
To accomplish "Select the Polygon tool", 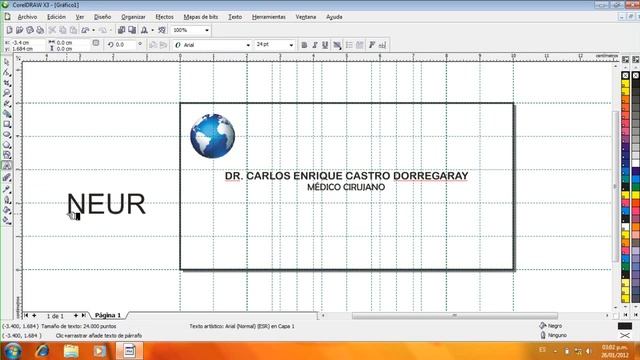I will click(7, 145).
